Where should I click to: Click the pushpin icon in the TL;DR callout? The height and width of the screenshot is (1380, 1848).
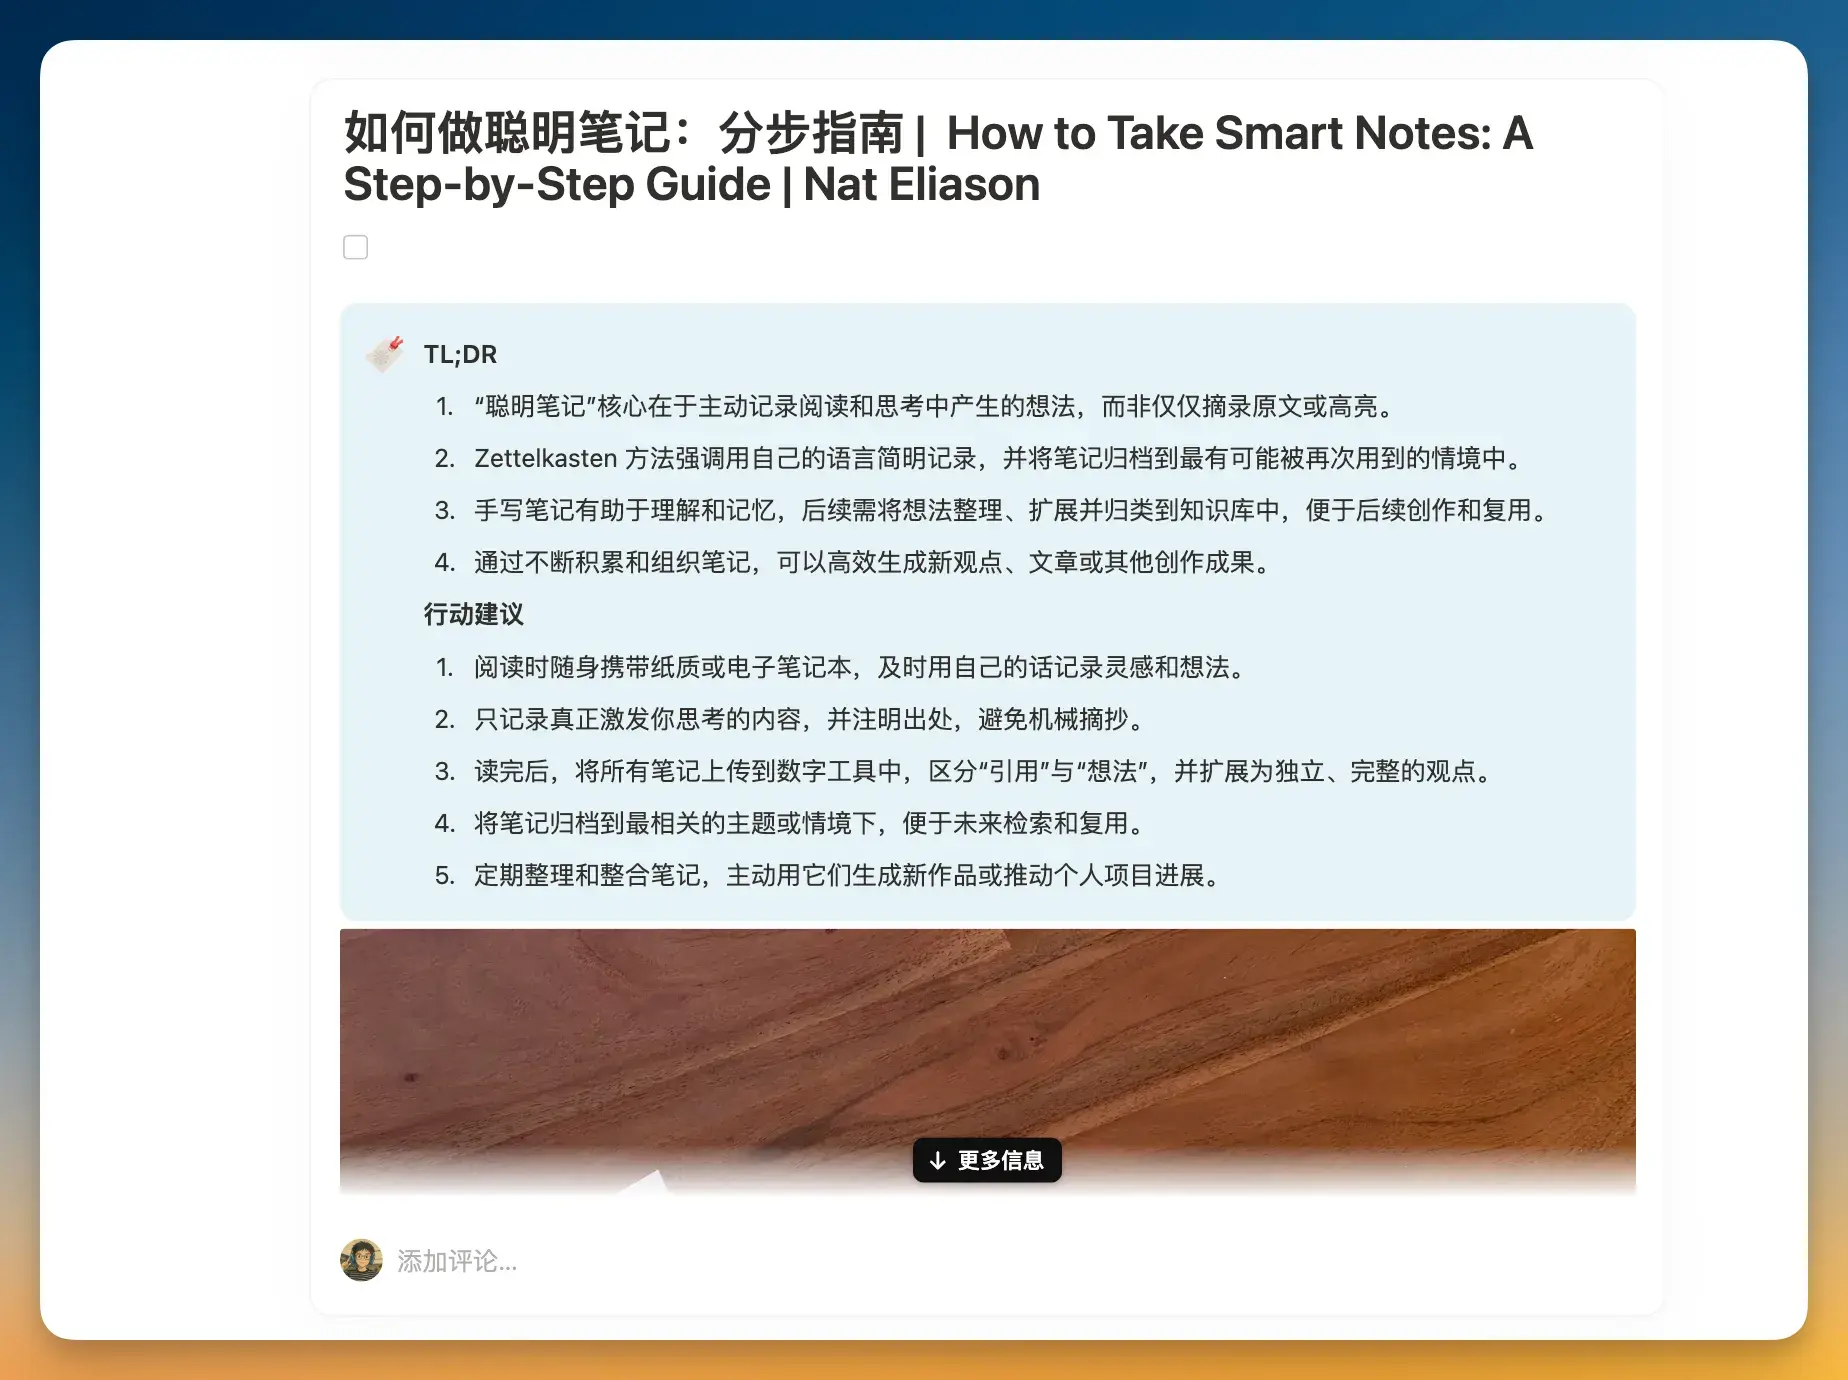click(x=386, y=354)
